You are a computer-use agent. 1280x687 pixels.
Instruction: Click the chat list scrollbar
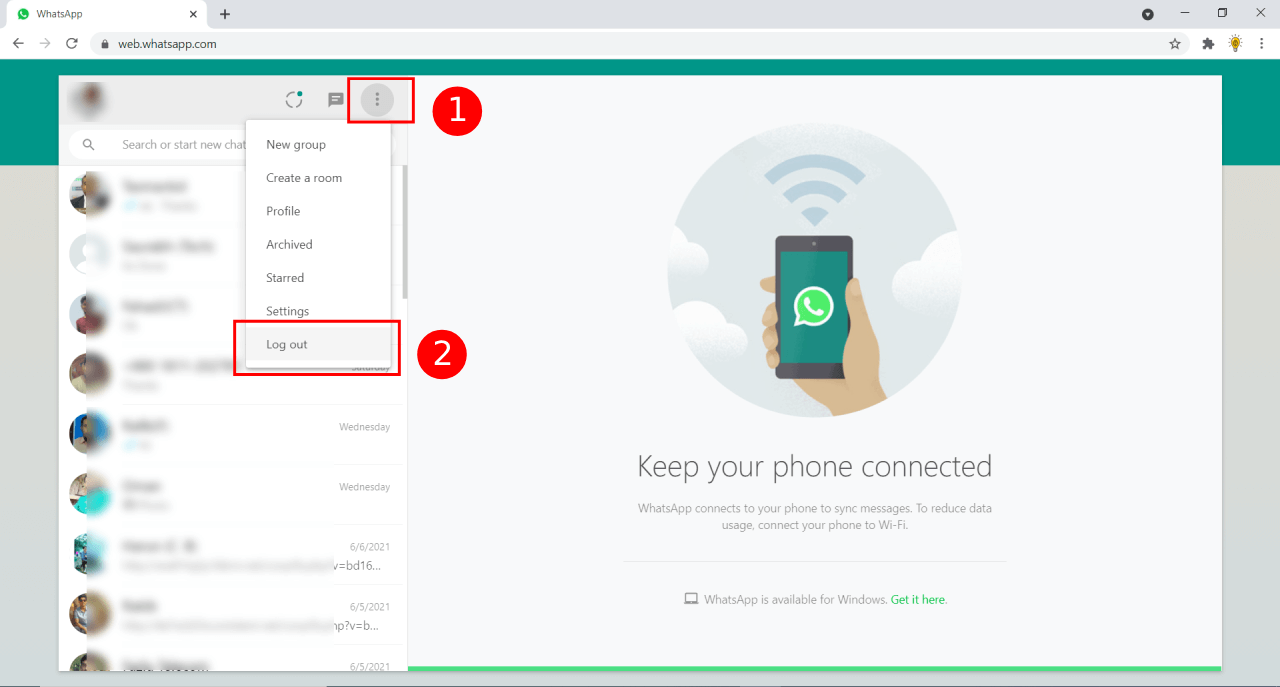[404, 232]
